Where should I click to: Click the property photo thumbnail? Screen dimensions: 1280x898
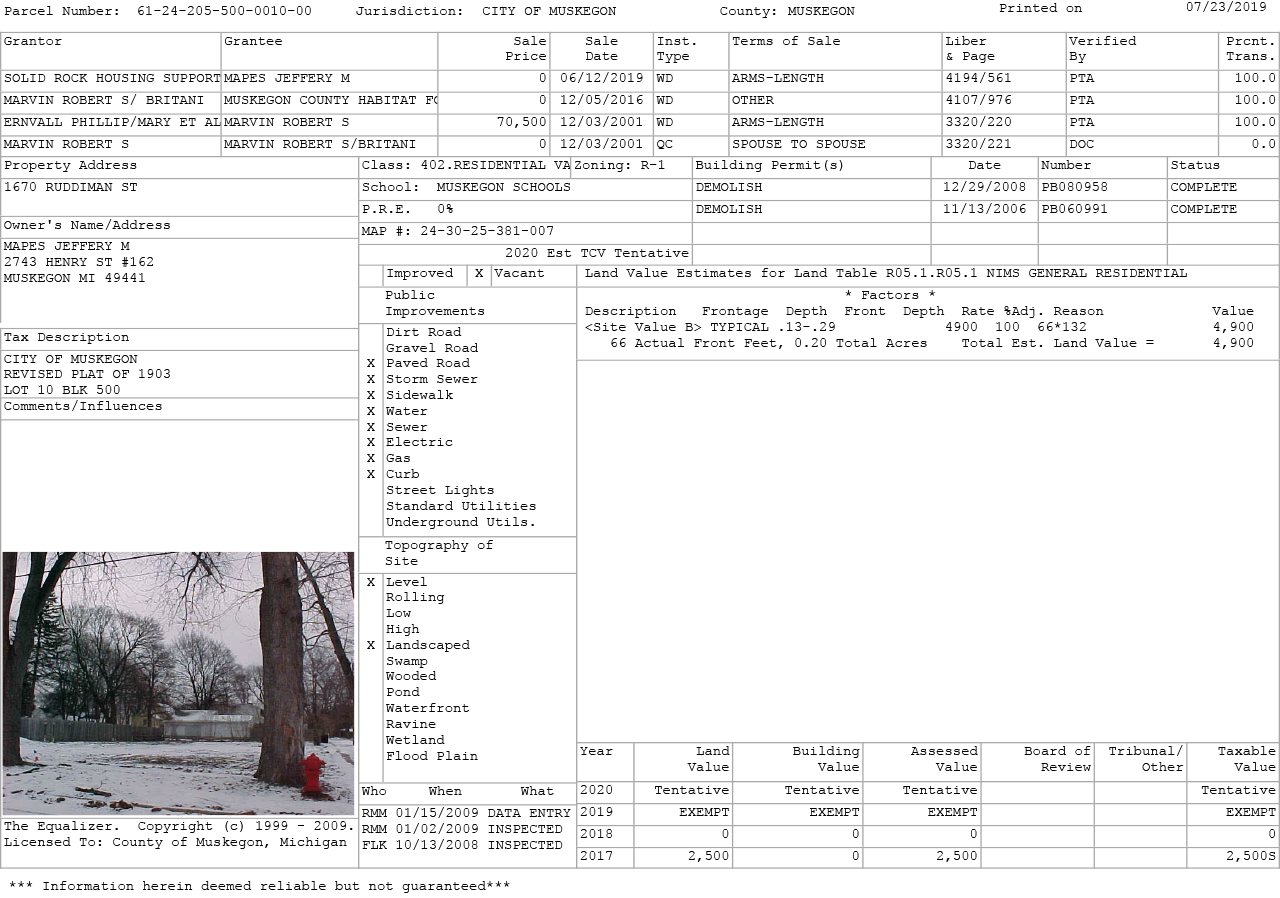[x=178, y=683]
